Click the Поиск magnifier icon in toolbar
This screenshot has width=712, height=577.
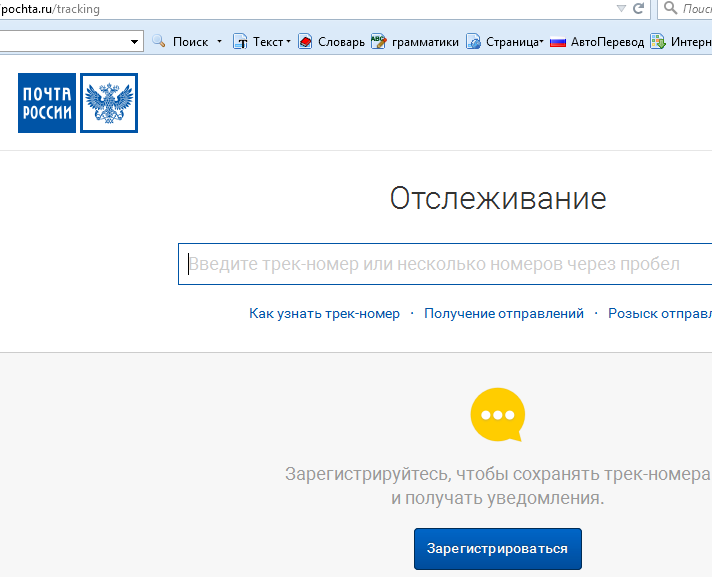[158, 42]
